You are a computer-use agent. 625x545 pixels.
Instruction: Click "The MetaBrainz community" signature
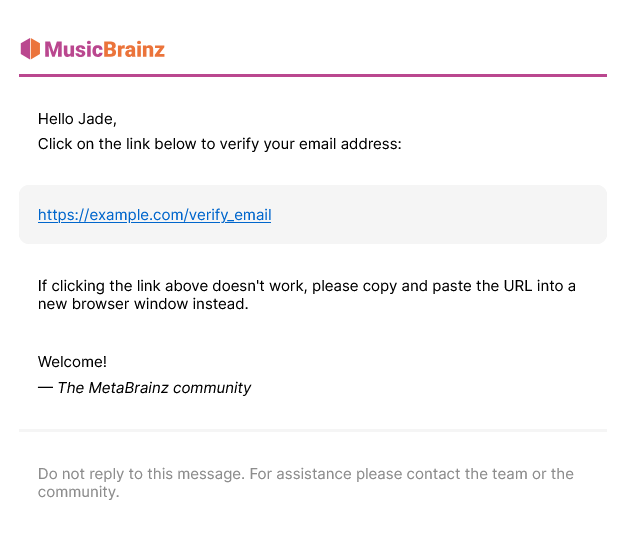pos(154,388)
